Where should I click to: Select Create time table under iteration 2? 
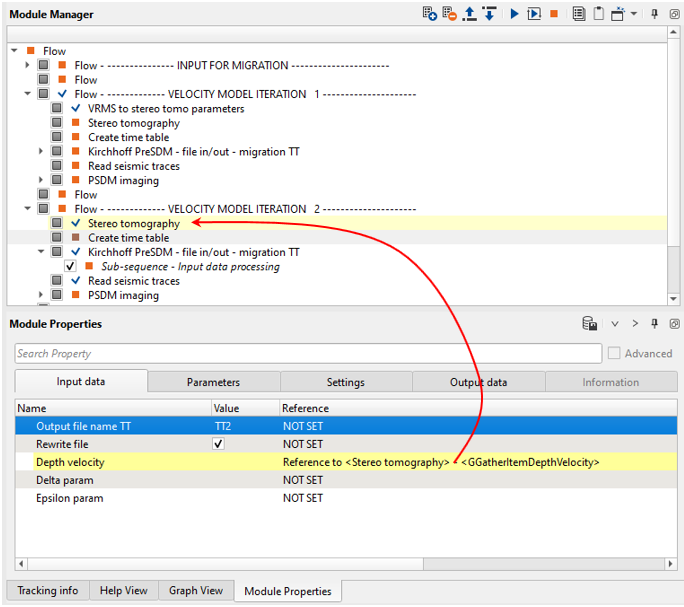pos(128,238)
